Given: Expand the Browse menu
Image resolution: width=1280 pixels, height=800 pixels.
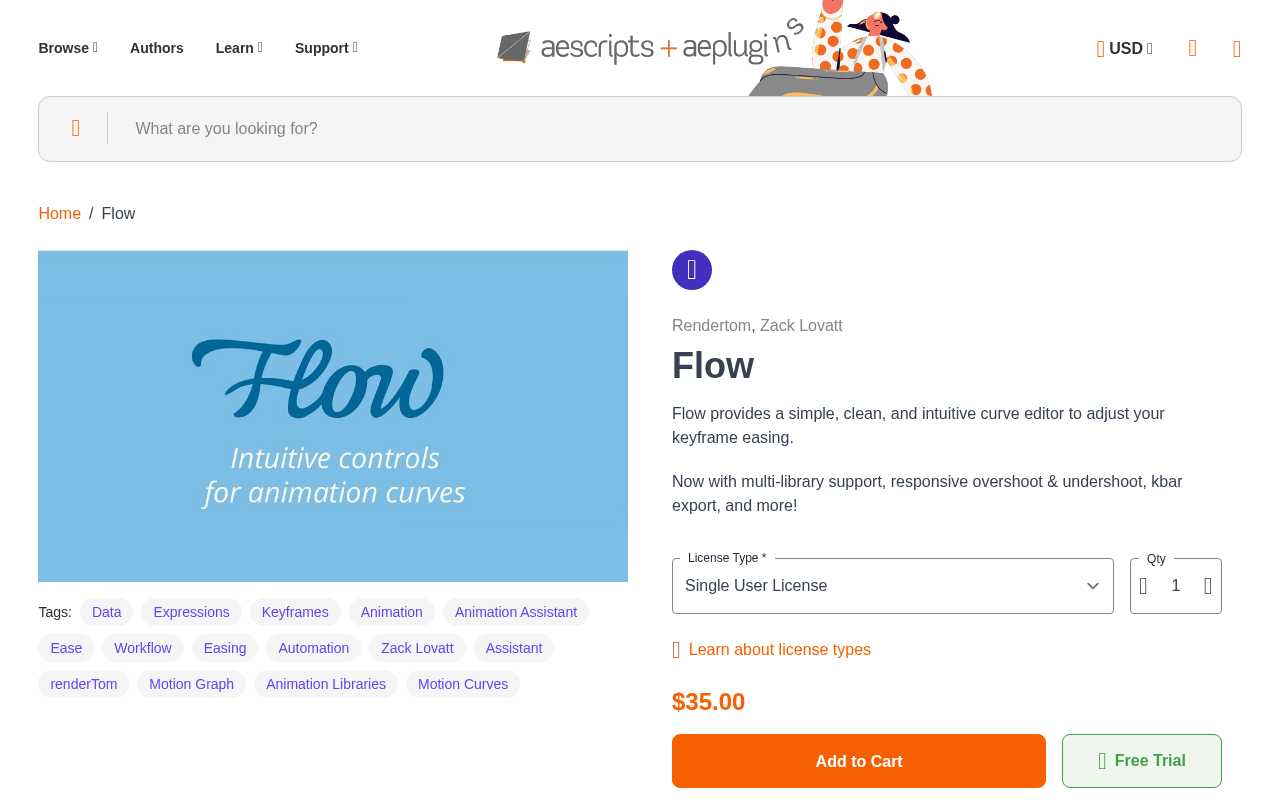Looking at the screenshot, I should (x=67, y=48).
